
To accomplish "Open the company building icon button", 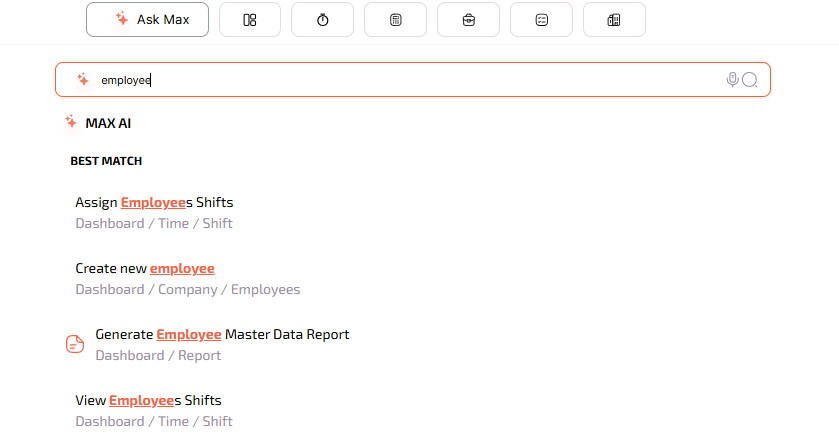I will pos(614,19).
